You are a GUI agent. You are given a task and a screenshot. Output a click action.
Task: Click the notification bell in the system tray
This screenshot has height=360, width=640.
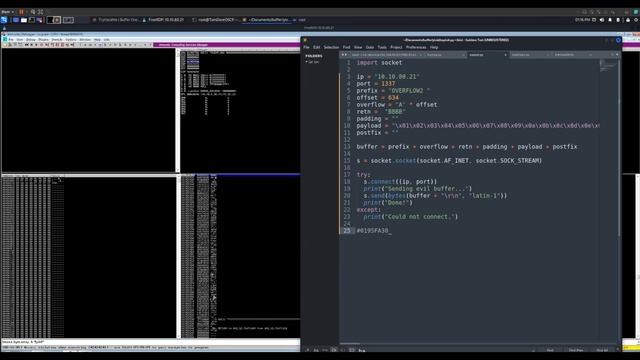pyautogui.click(x=610, y=20)
